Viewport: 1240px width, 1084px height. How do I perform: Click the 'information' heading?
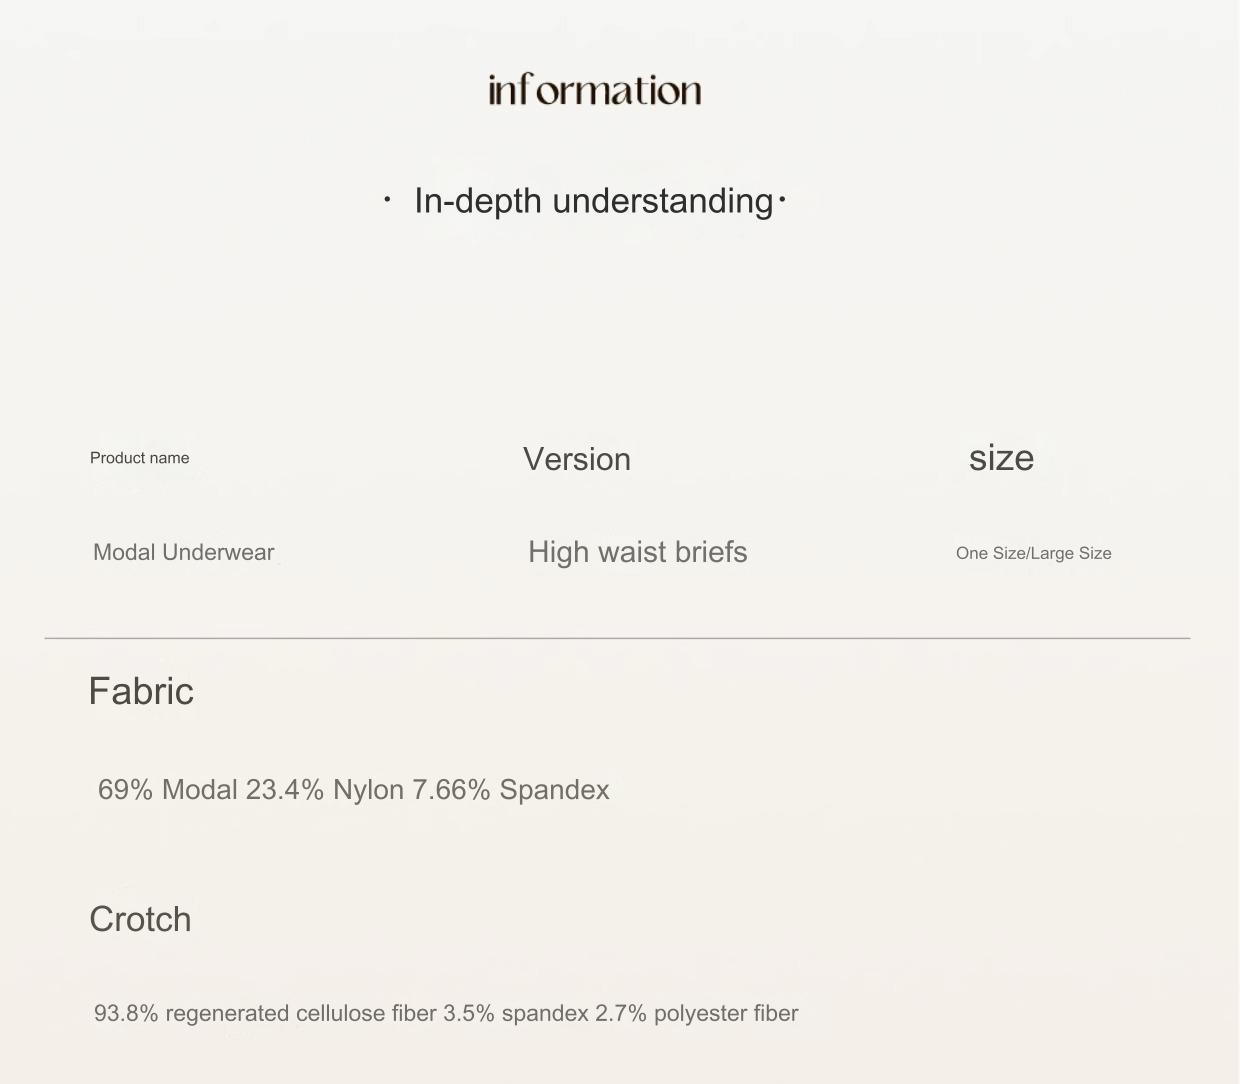click(595, 90)
